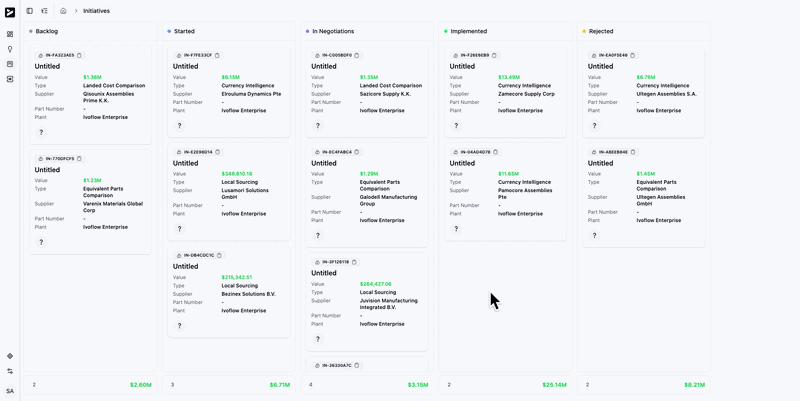The image size is (800, 401).
Task: Click question-mark avatar on Elrouluma Dynamics card
Action: pos(180,126)
